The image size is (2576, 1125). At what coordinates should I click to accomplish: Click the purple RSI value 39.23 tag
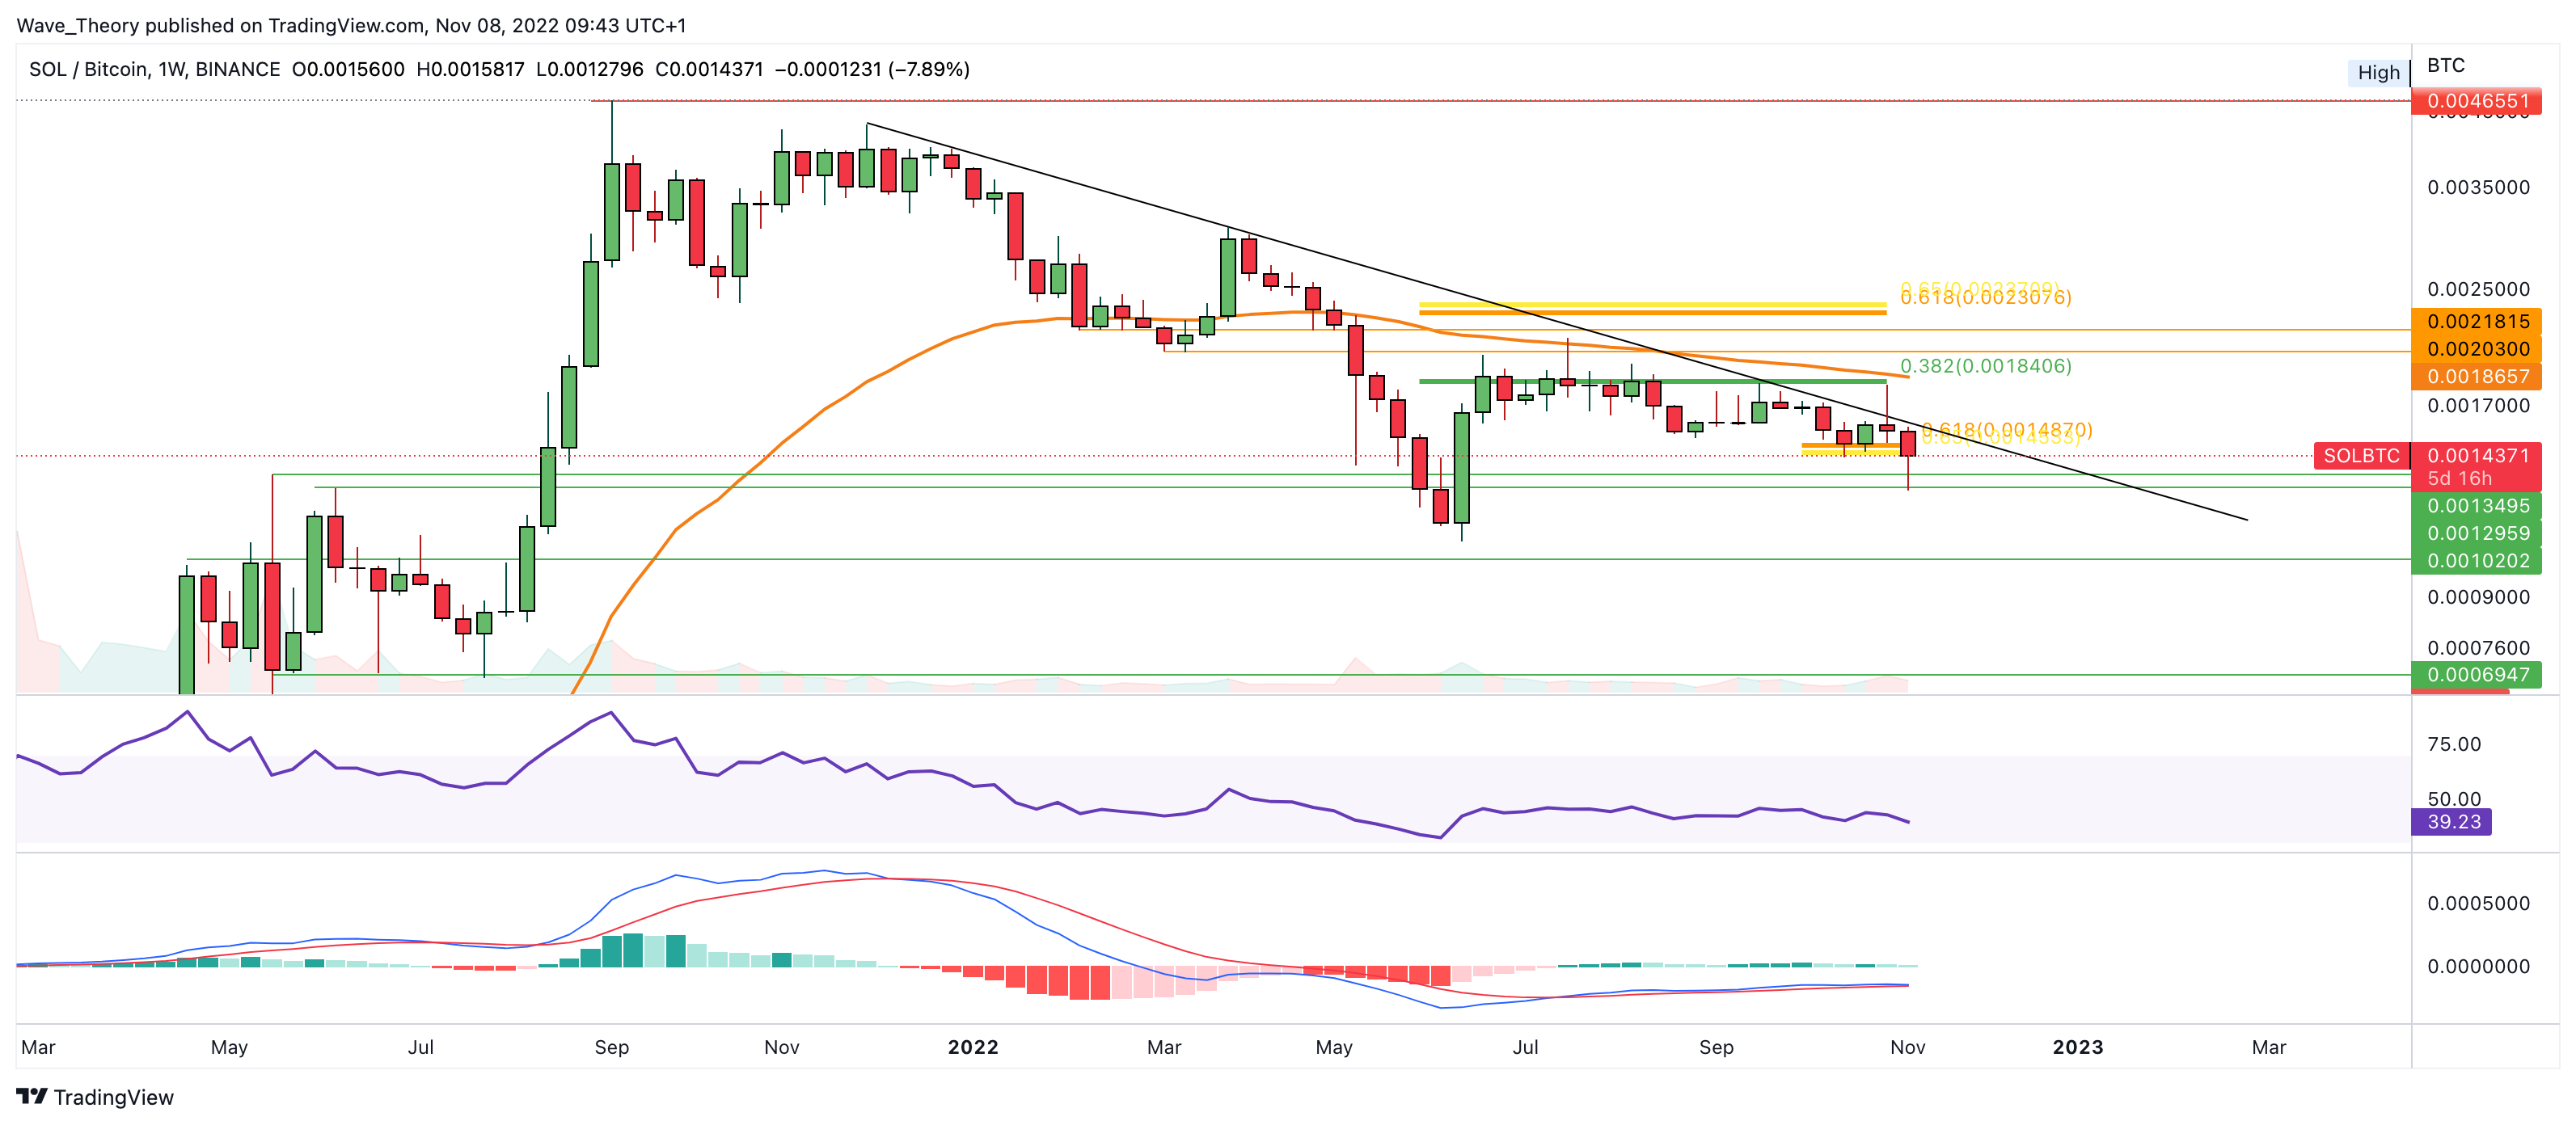click(x=2452, y=822)
